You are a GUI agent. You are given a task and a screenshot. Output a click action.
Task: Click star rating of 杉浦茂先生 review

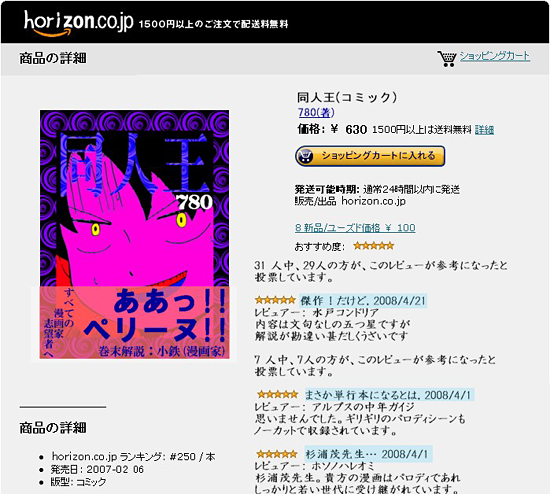pos(277,454)
